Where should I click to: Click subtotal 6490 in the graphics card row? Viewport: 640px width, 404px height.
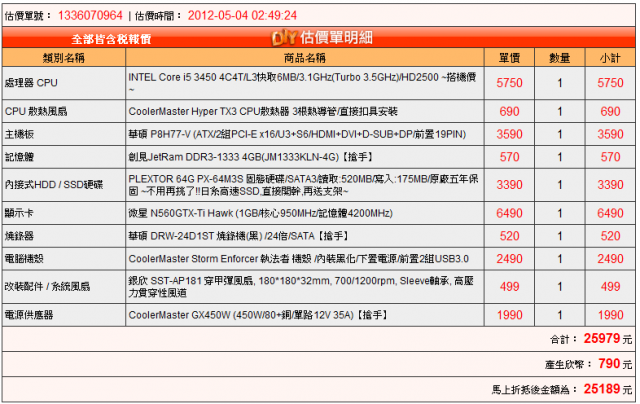[610, 213]
